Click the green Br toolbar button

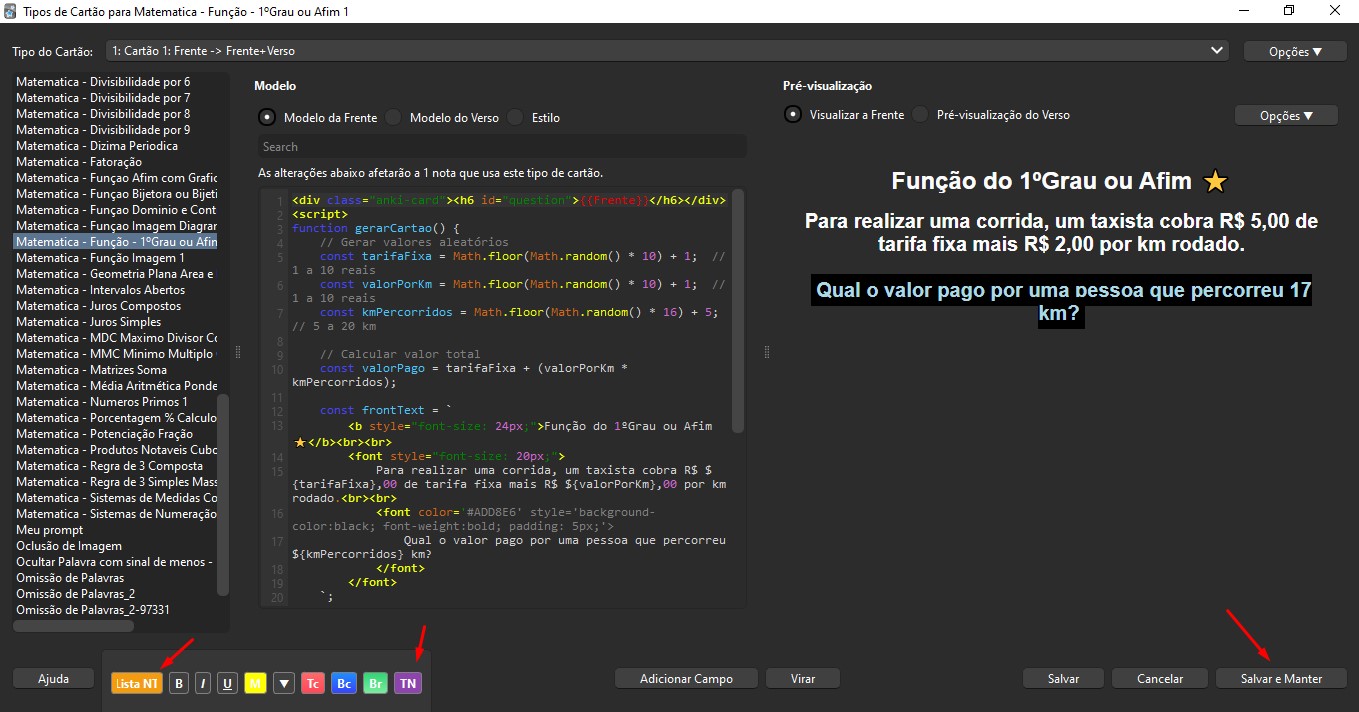[x=375, y=683]
